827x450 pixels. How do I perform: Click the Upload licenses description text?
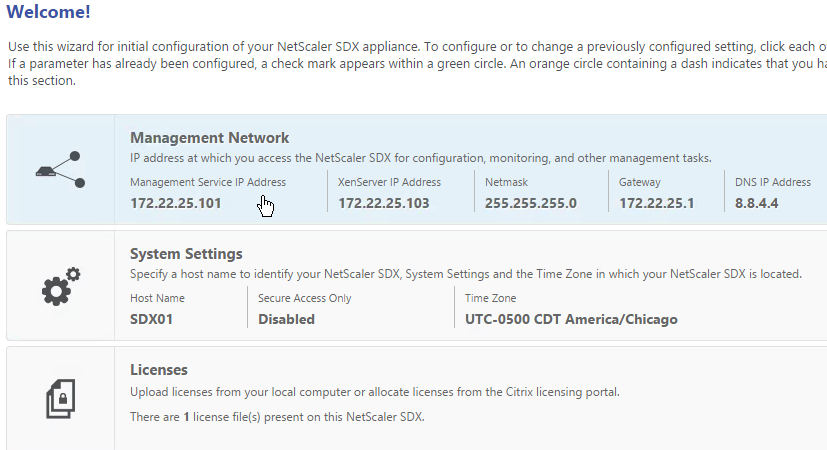pyautogui.click(x=375, y=392)
